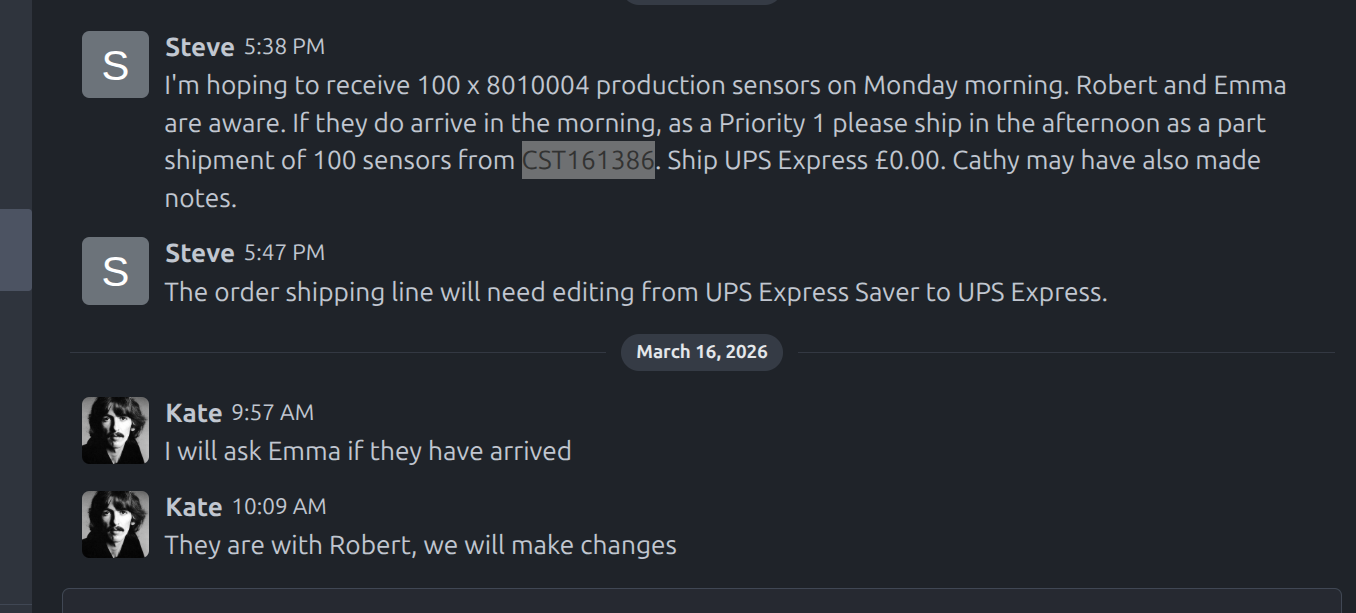
Task: Click Steve's avatar on the 5:38 PM message
Action: (x=115, y=65)
